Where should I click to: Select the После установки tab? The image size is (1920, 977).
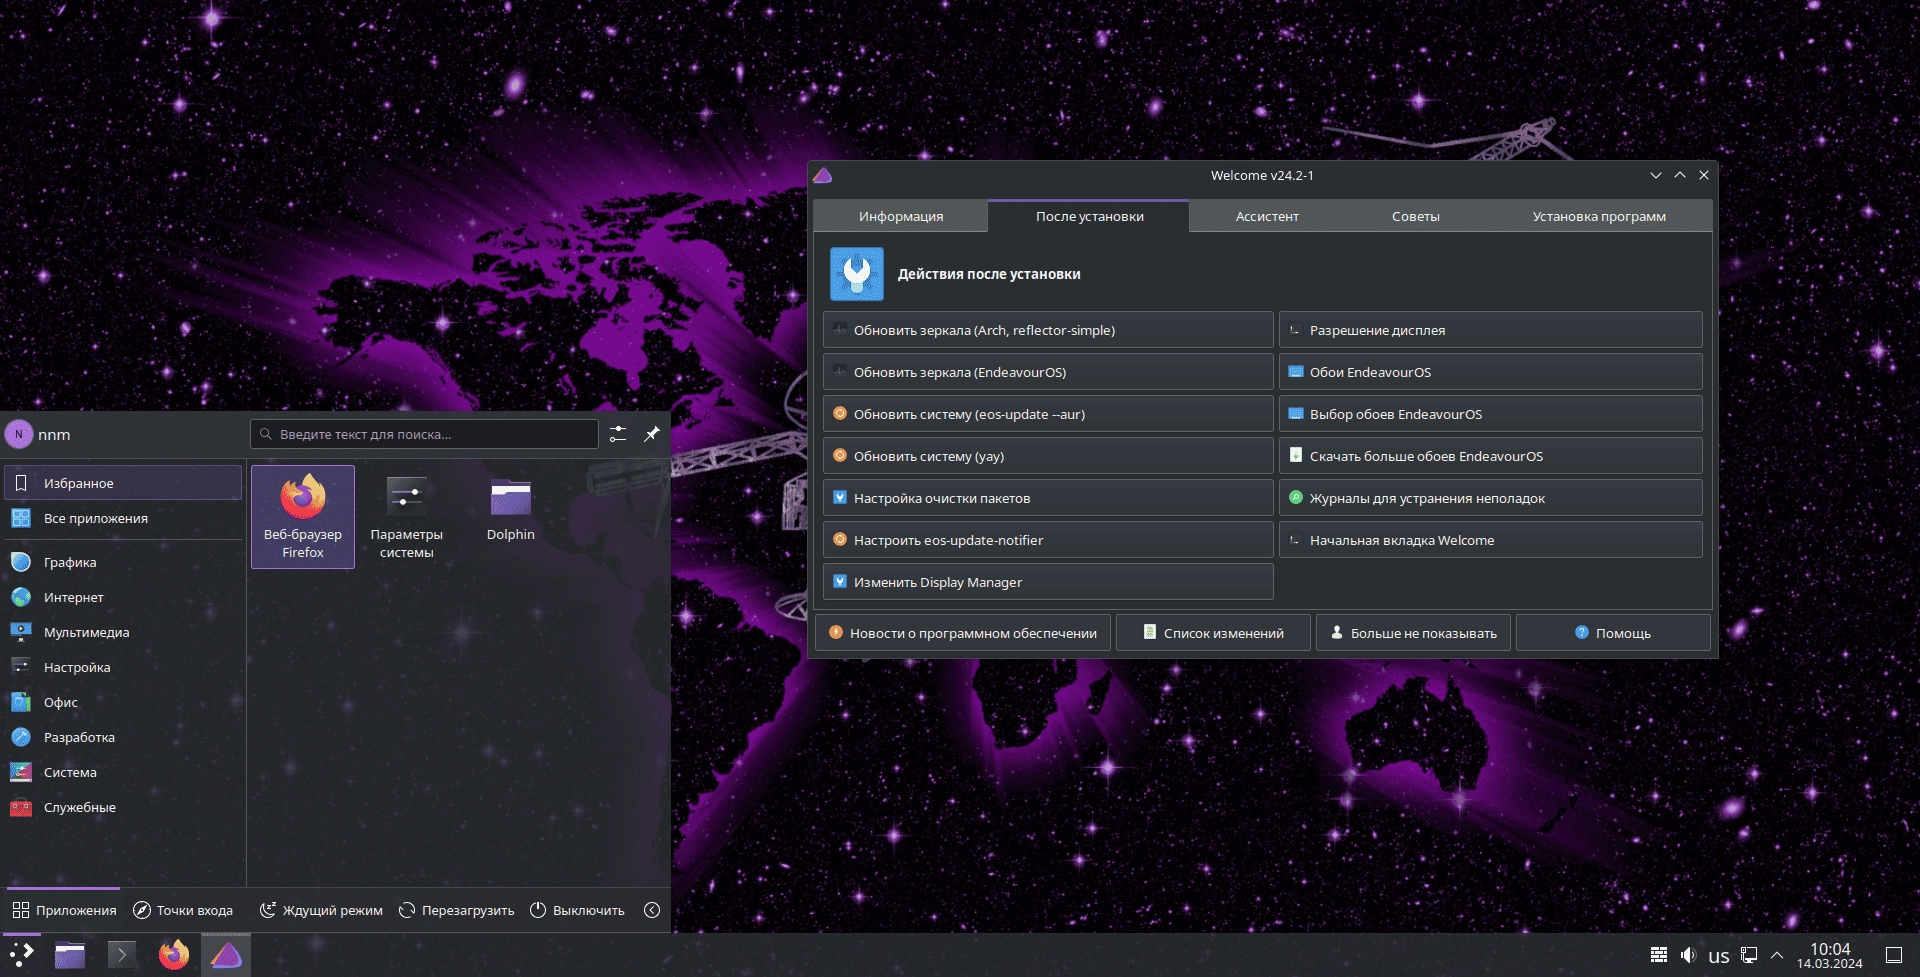[1089, 216]
